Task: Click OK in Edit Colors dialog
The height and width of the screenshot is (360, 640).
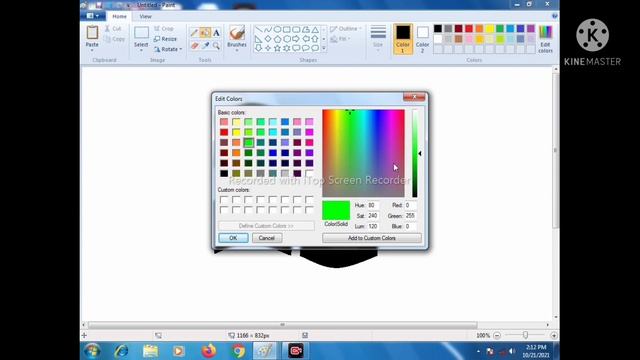Action: pos(233,238)
